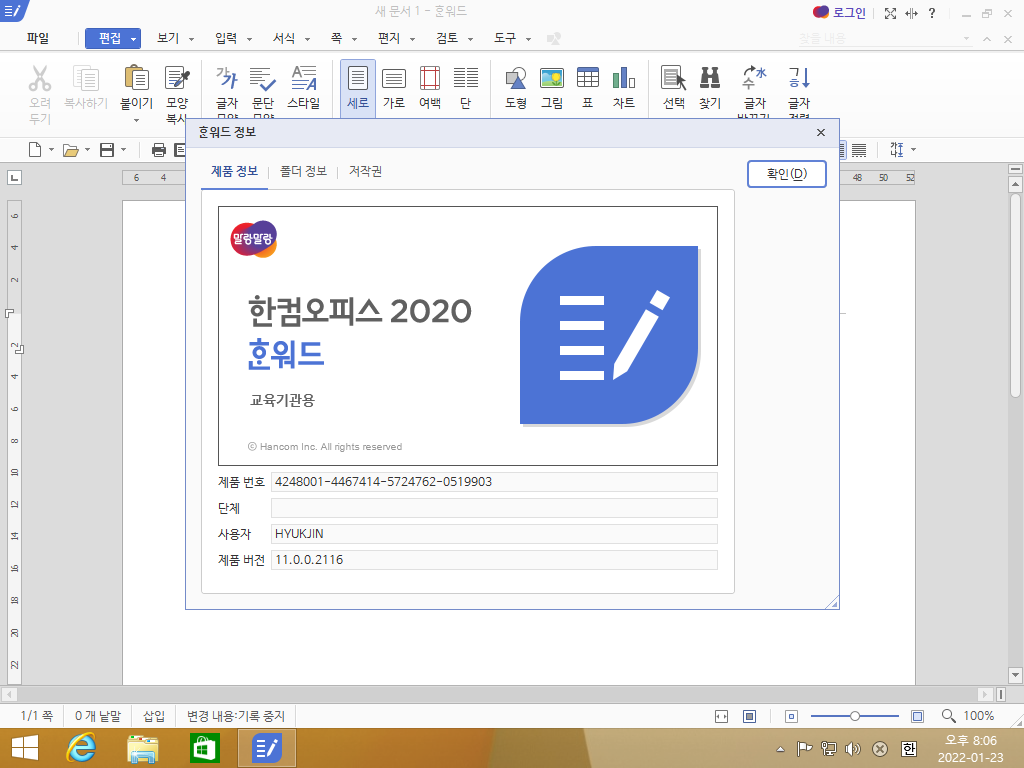1024x768 pixels.
Task: Open 여백 page margins icon
Action: (430, 78)
